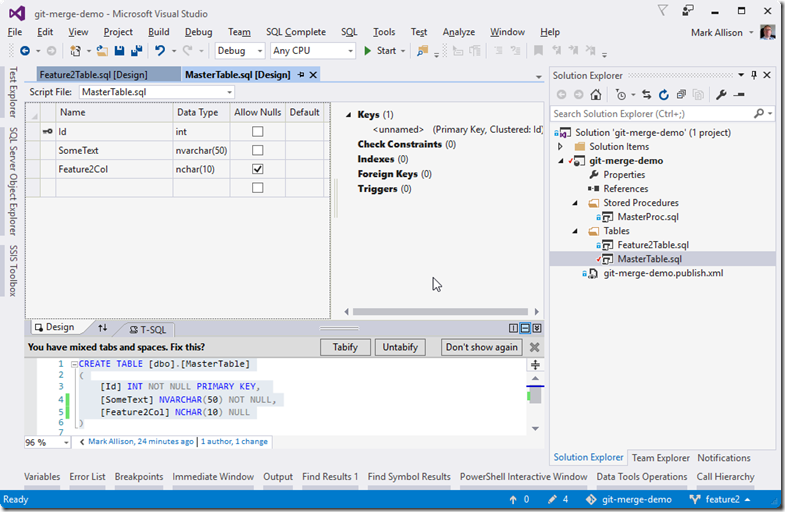Collapse the git-merge-demo project node

point(561,161)
